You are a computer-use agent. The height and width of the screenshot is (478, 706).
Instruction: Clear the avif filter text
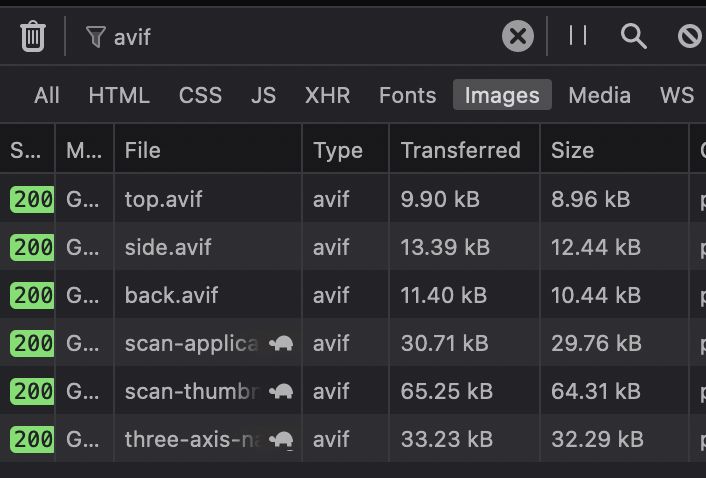point(518,36)
